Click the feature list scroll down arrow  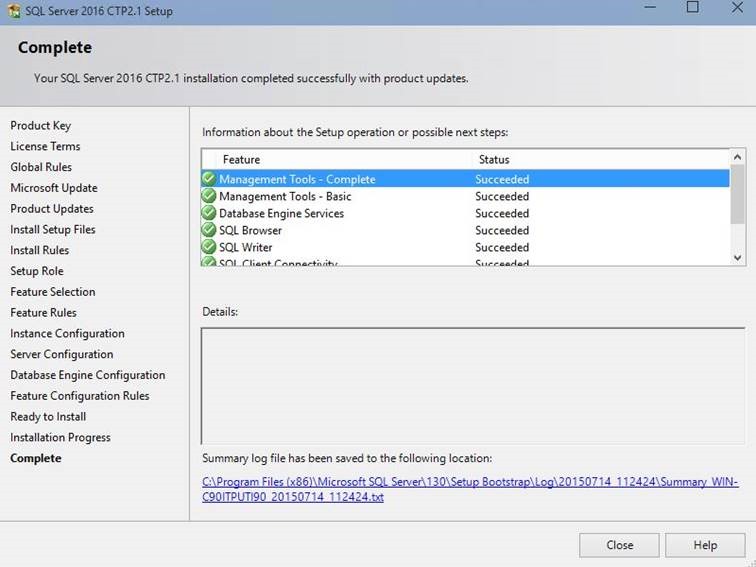737,257
